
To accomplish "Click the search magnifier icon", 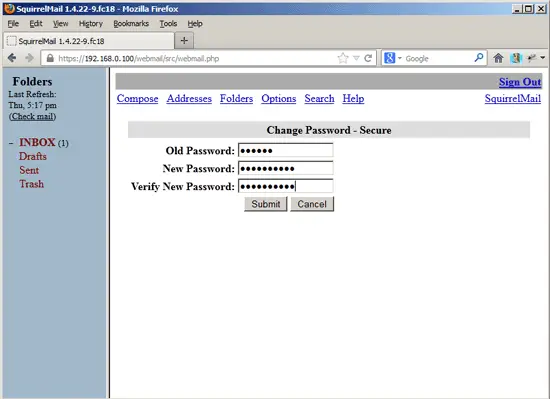I will [x=479, y=58].
